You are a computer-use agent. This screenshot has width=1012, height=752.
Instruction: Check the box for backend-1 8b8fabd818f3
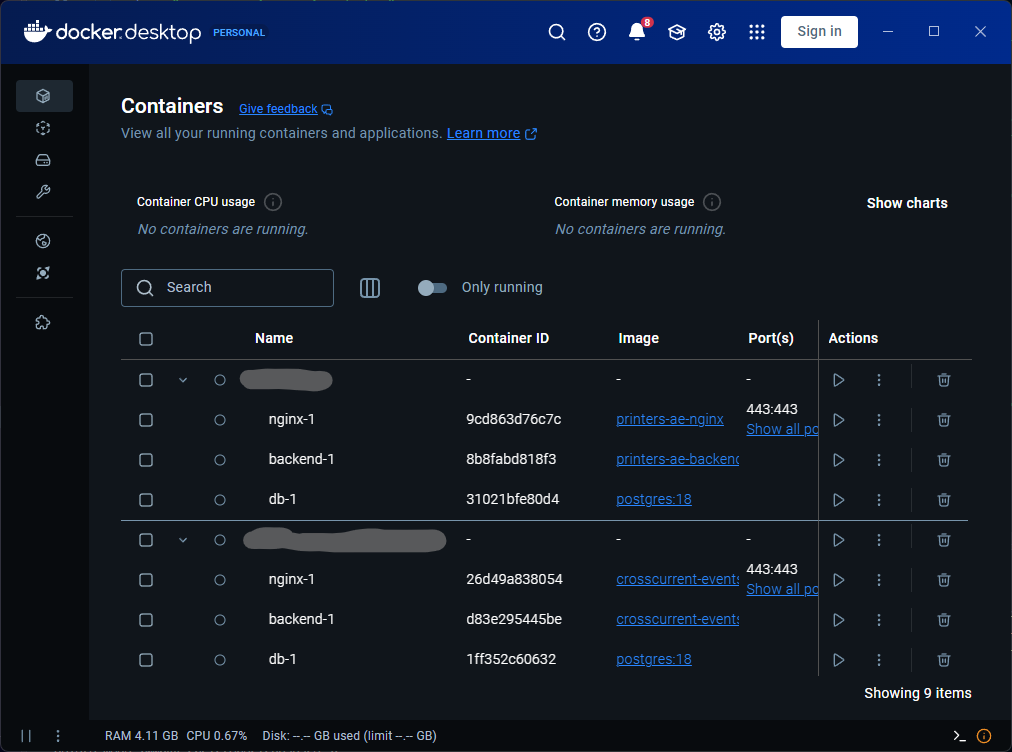[146, 460]
